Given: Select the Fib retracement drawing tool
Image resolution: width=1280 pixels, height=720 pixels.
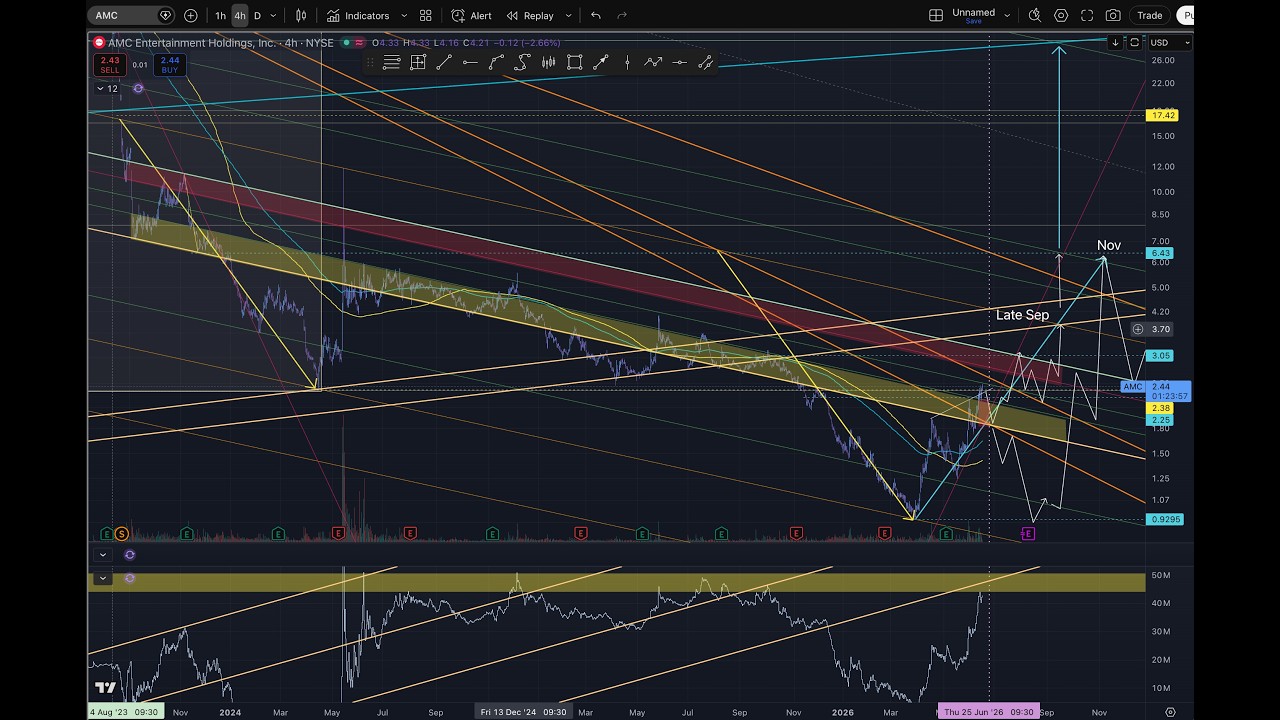Looking at the screenshot, I should (x=392, y=62).
